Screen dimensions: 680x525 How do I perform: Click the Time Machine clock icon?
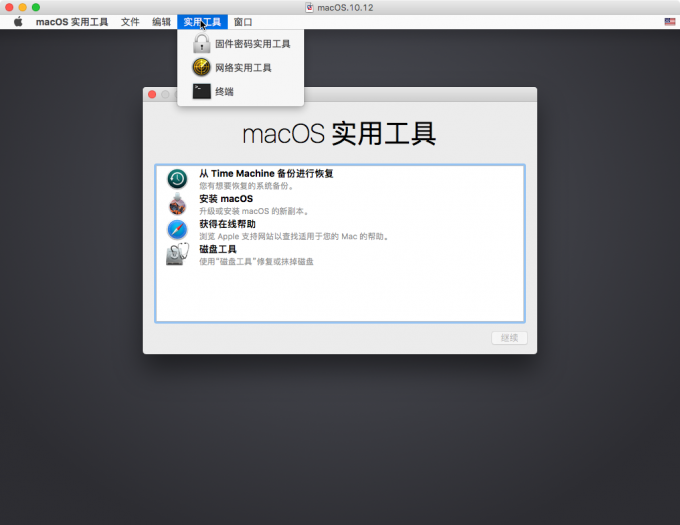tap(177, 179)
